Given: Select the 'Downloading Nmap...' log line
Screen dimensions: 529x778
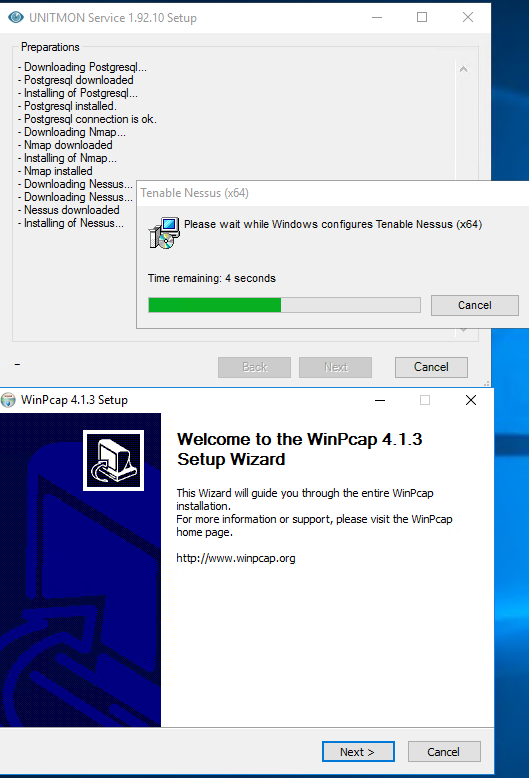Looking at the screenshot, I should point(72,132).
